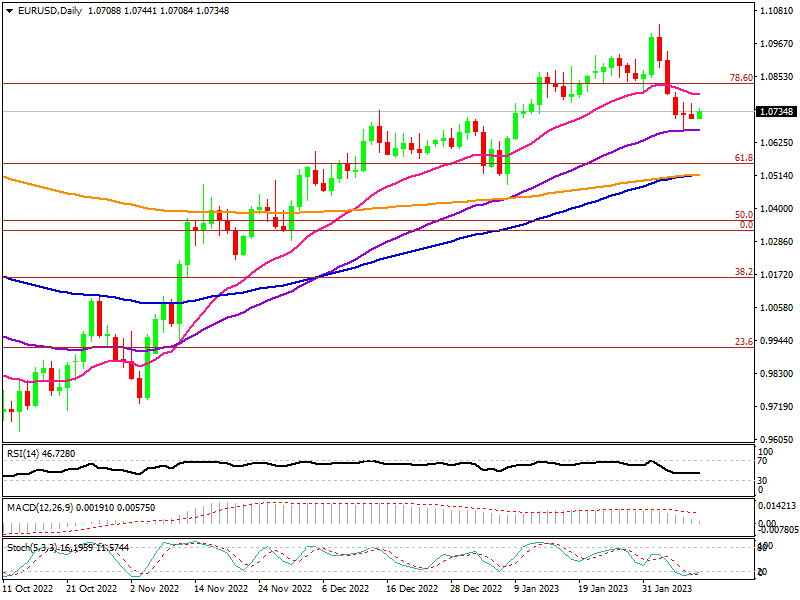This screenshot has height=600, width=800.
Task: Click the 0.96050 price axis label
Action: 776,440
